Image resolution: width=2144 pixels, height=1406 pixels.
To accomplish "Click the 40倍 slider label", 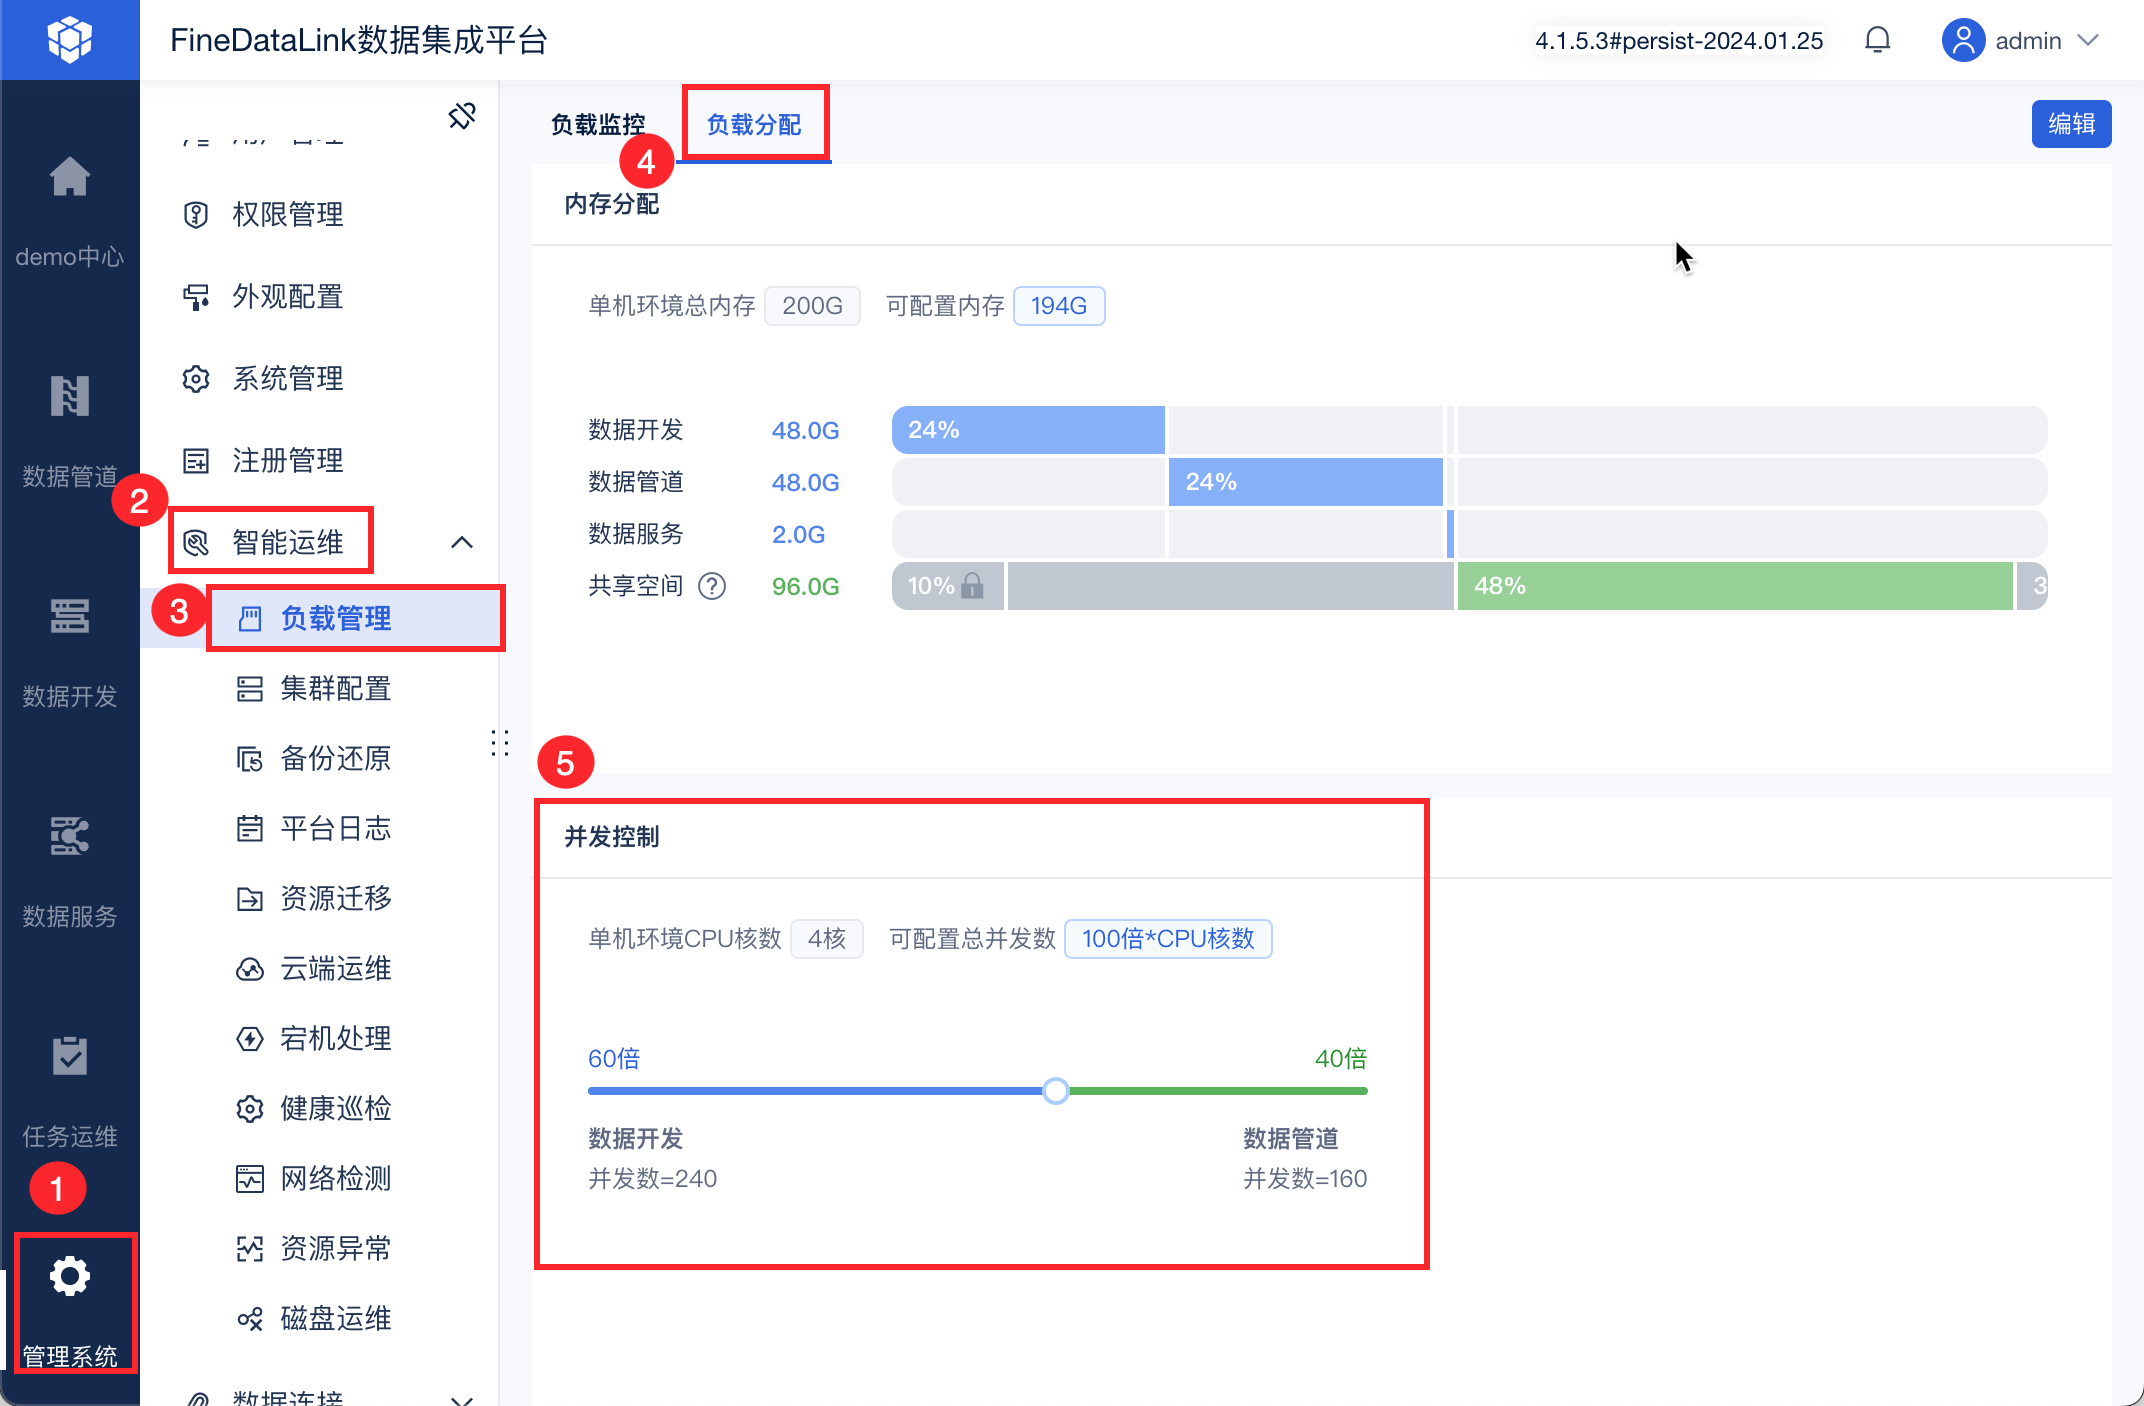I will pos(1341,1059).
